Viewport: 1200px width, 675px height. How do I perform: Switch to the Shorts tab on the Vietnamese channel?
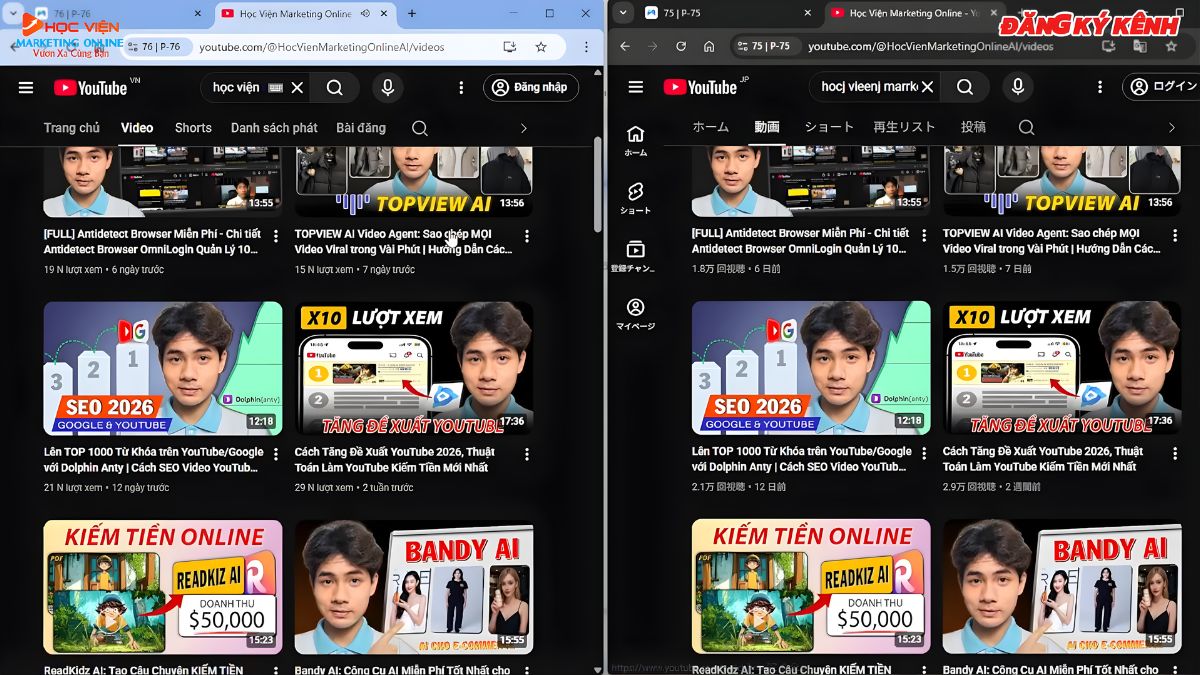[192, 127]
